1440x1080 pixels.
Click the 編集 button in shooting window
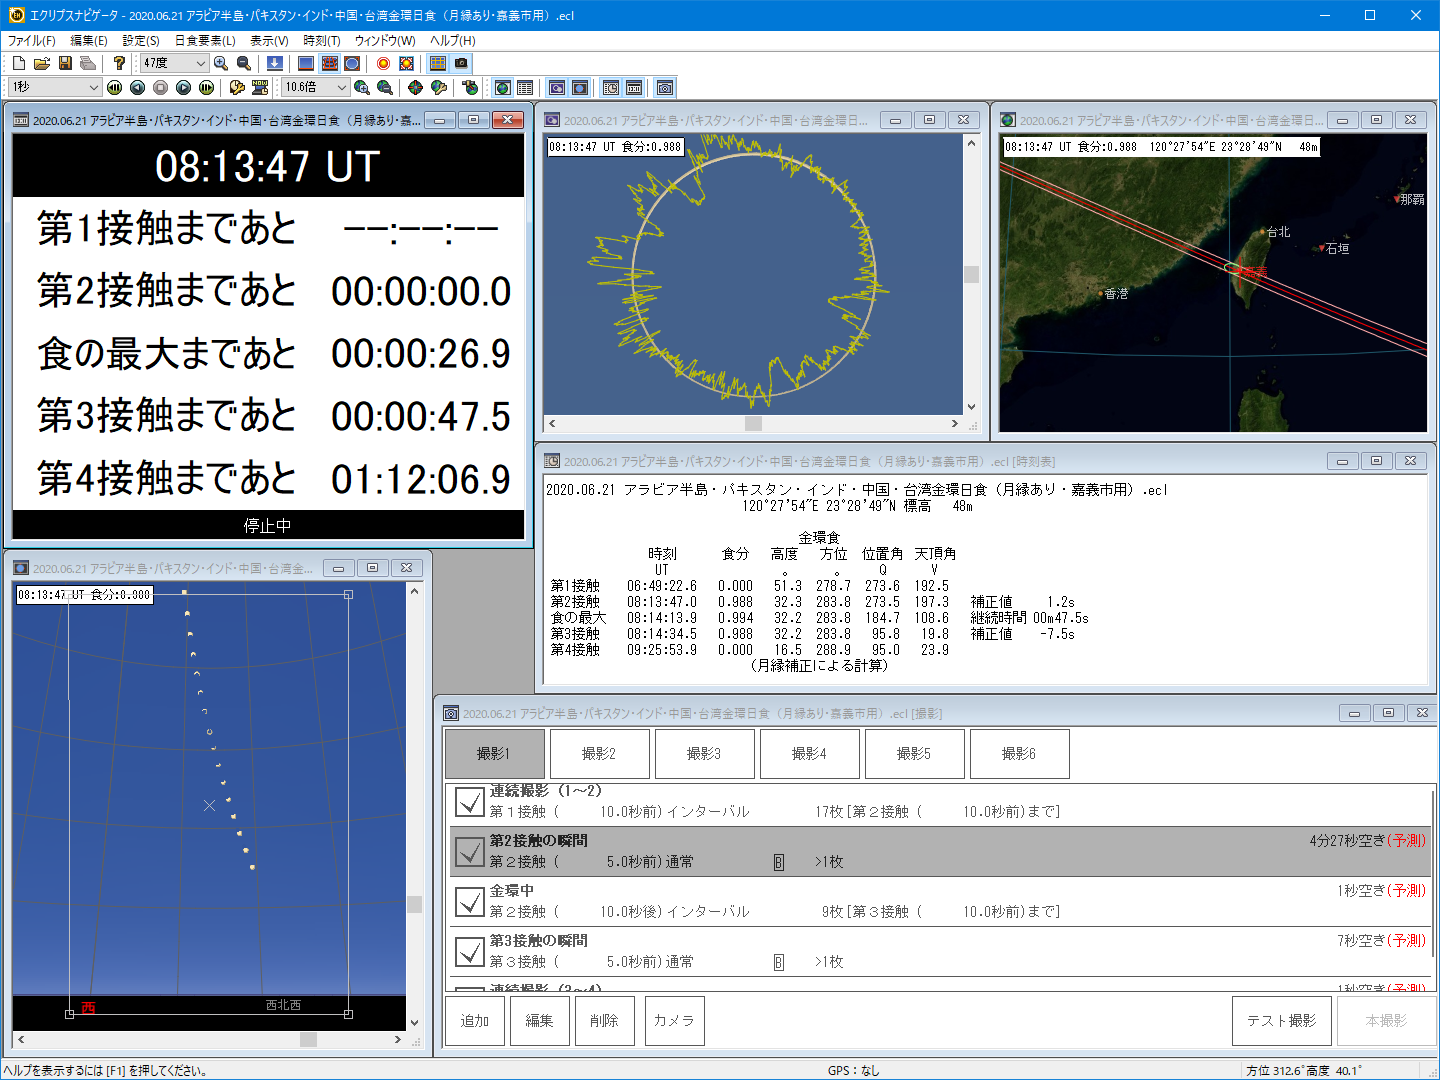540,1021
